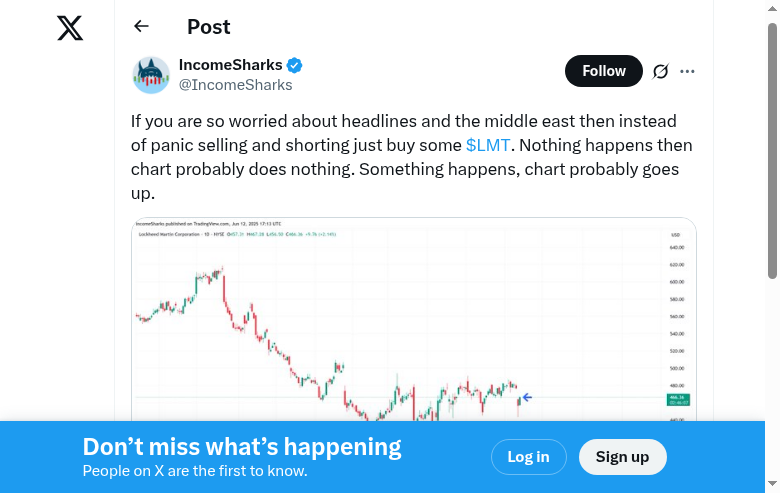
Task: Click the scrollbar down arrow
Action: pyautogui.click(x=772, y=485)
